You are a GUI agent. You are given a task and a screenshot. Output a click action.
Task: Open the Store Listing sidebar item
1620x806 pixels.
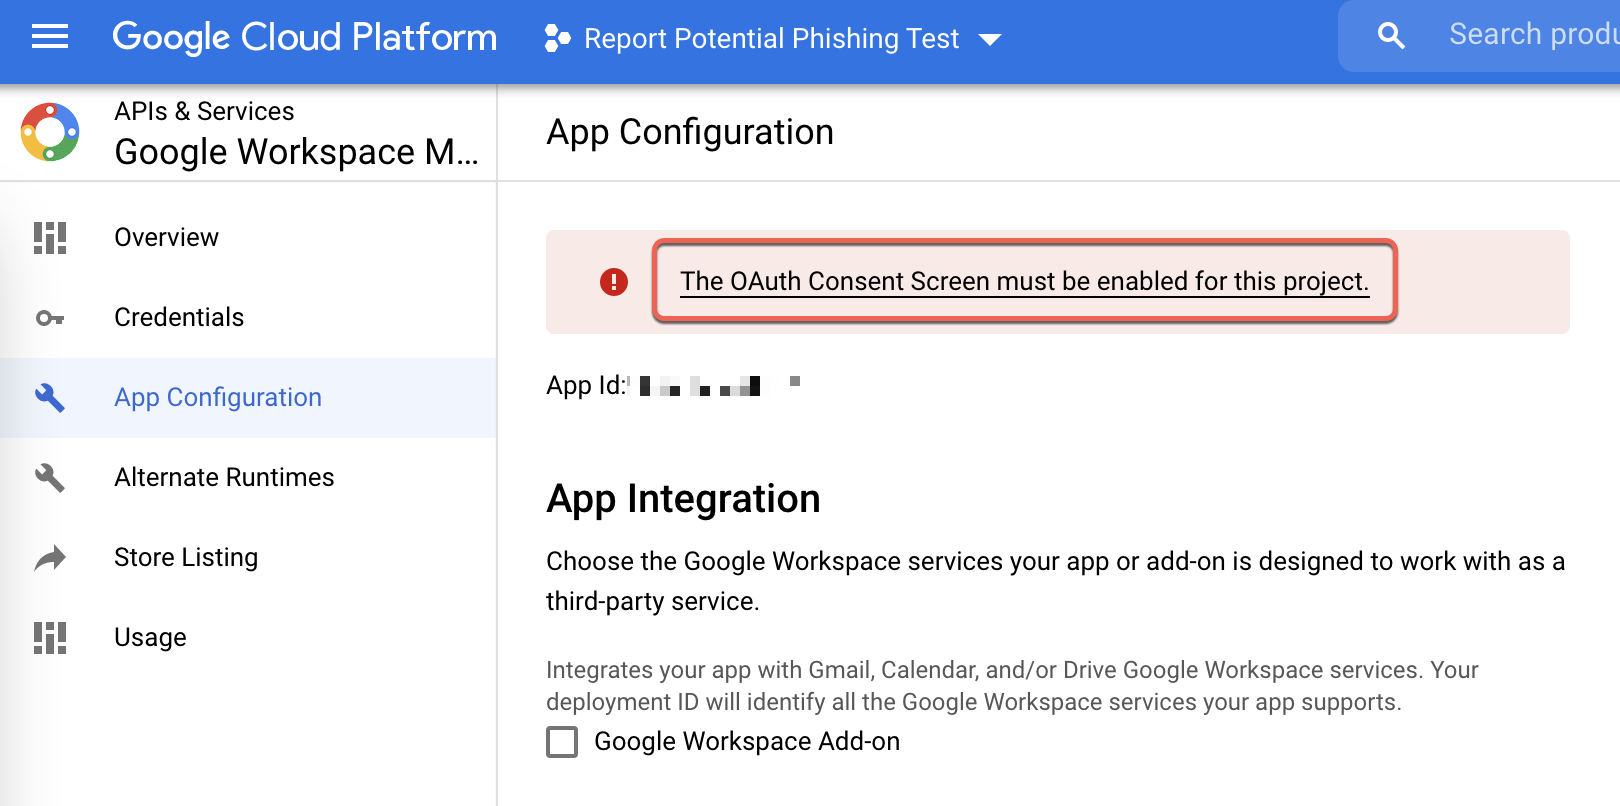(x=248, y=558)
